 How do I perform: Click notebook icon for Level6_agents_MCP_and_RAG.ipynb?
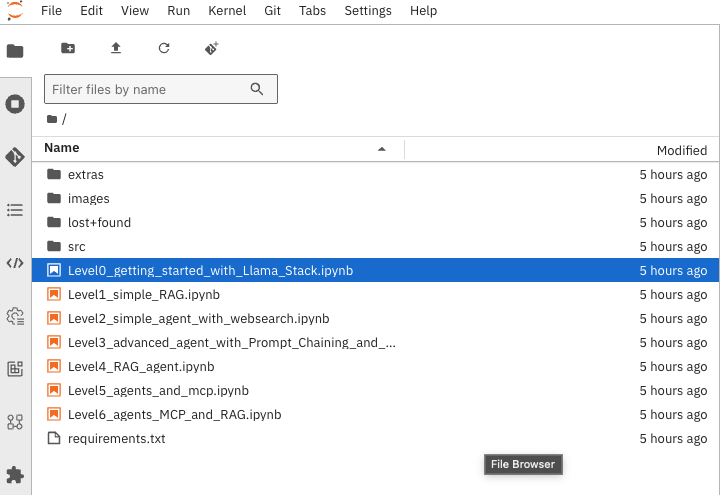point(54,415)
